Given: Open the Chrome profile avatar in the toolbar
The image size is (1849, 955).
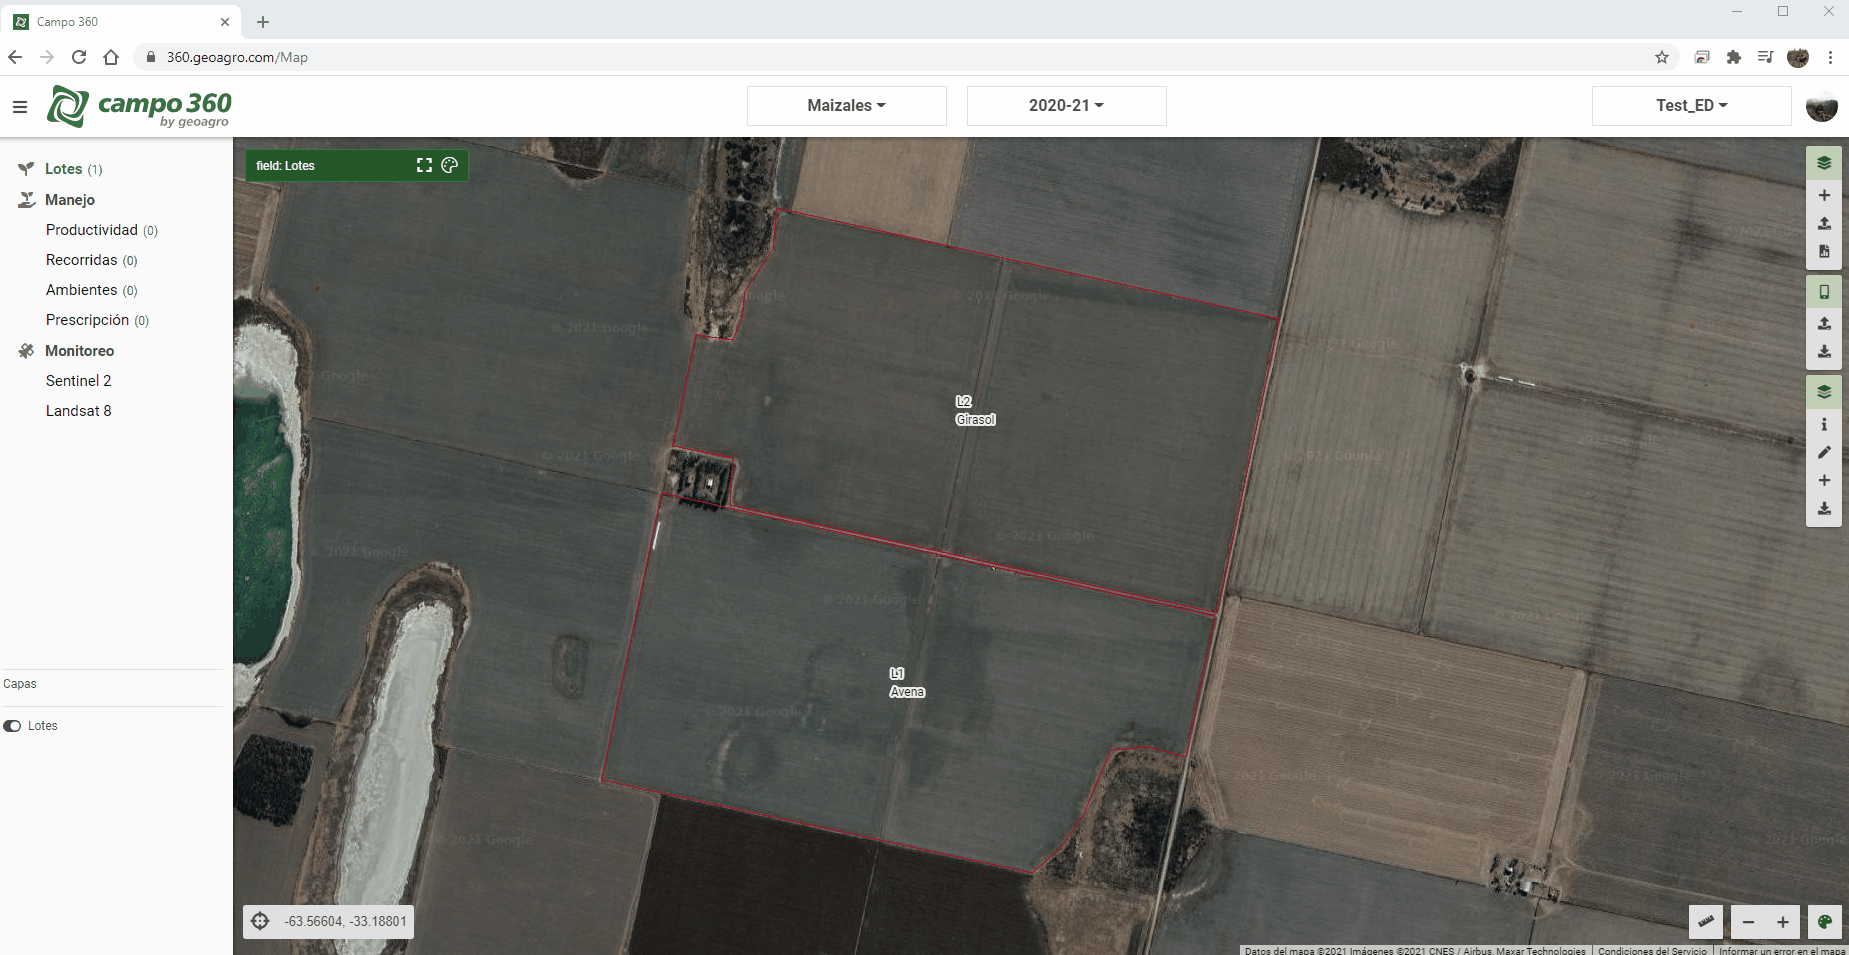Looking at the screenshot, I should point(1798,57).
